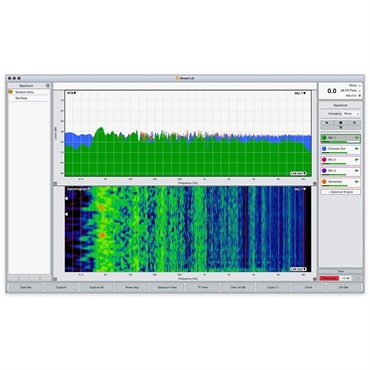Click the purple color dot for Mic 3
Image resolution: width=370 pixels, height=370 pixels.
click(324, 171)
